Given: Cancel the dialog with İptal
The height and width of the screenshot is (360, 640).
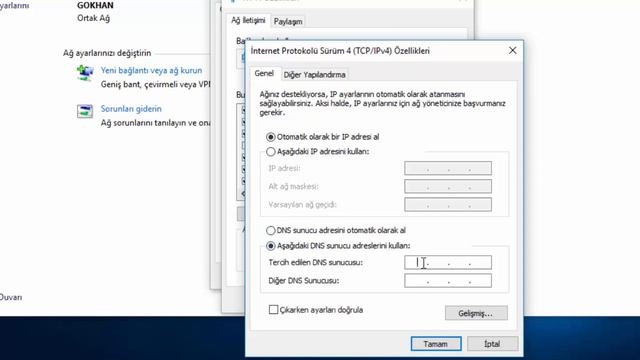Looking at the screenshot, I should (492, 344).
